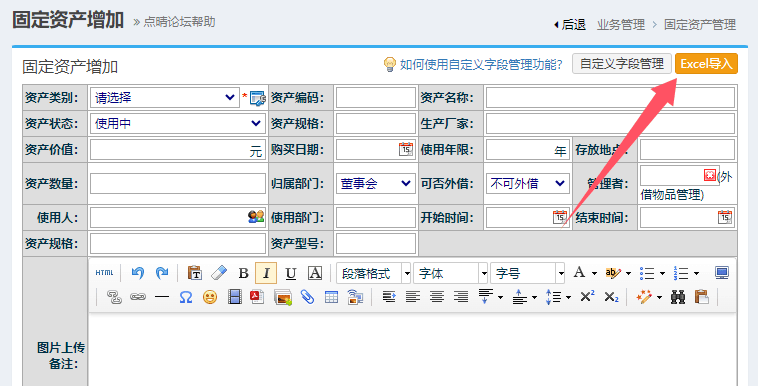The height and width of the screenshot is (386, 758).
Task: Align text center
Action: click(x=437, y=297)
